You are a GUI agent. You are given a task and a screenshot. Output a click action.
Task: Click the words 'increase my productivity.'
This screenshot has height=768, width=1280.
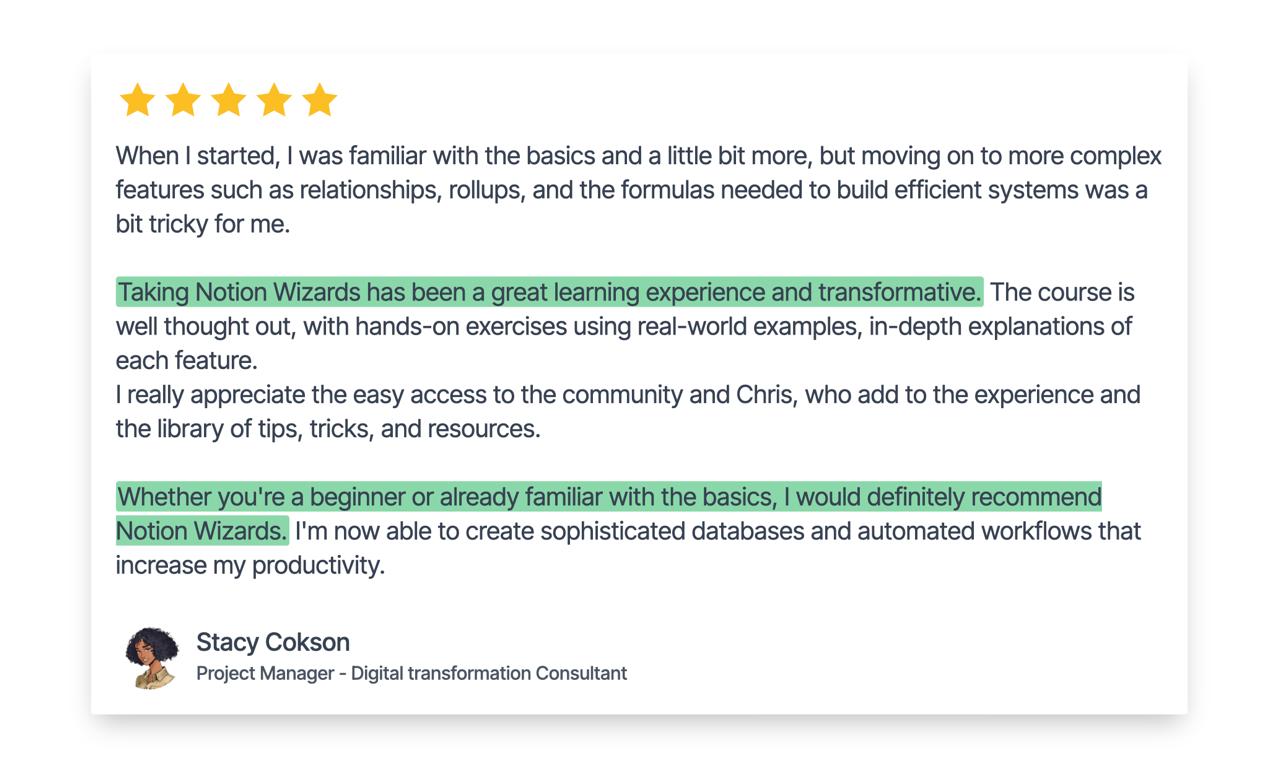click(x=250, y=565)
